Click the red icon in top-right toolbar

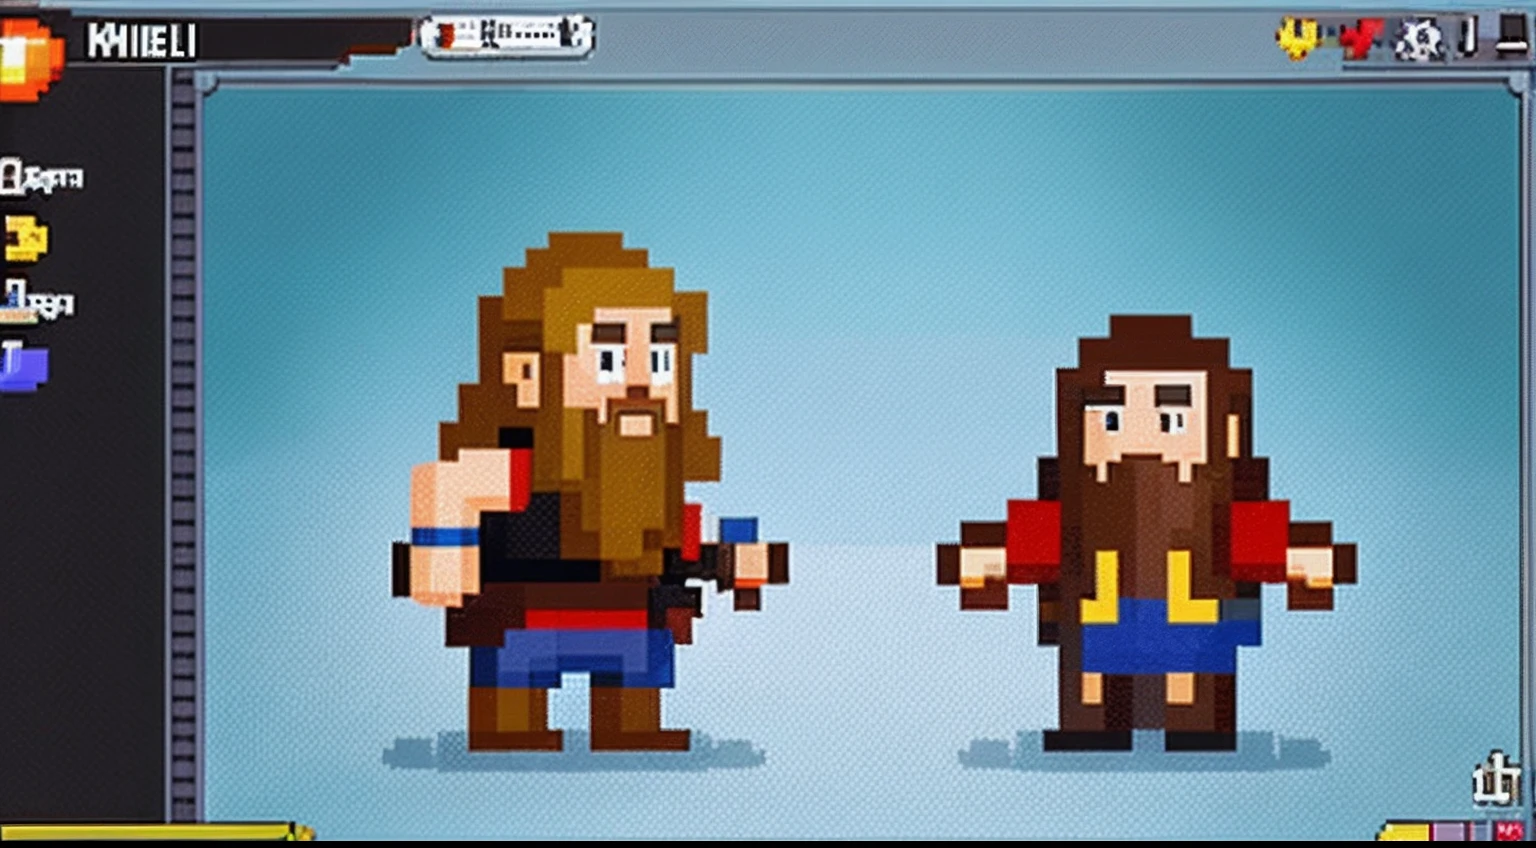(x=1360, y=40)
